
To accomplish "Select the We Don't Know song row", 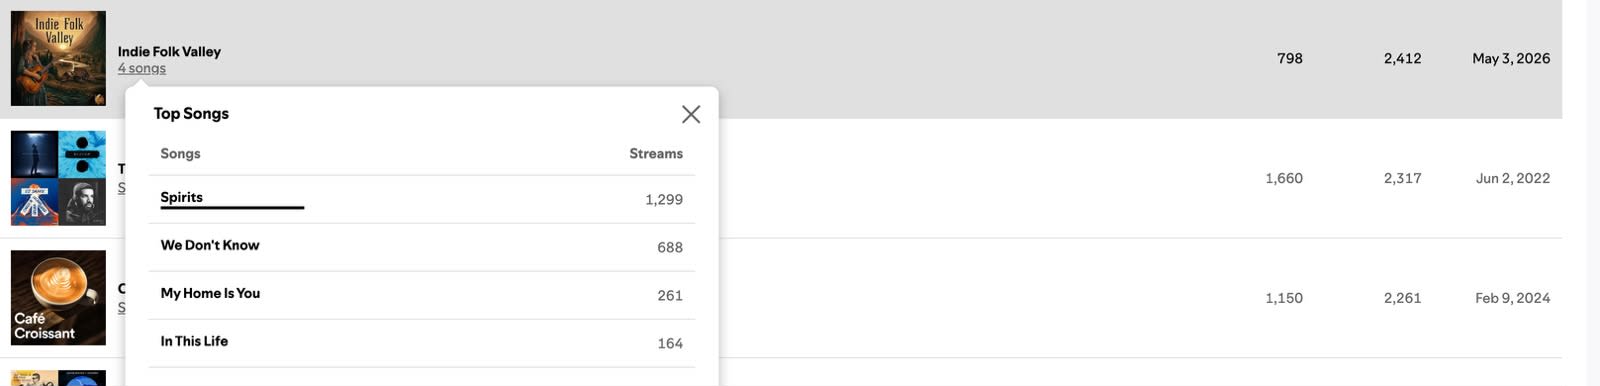I will pyautogui.click(x=422, y=246).
